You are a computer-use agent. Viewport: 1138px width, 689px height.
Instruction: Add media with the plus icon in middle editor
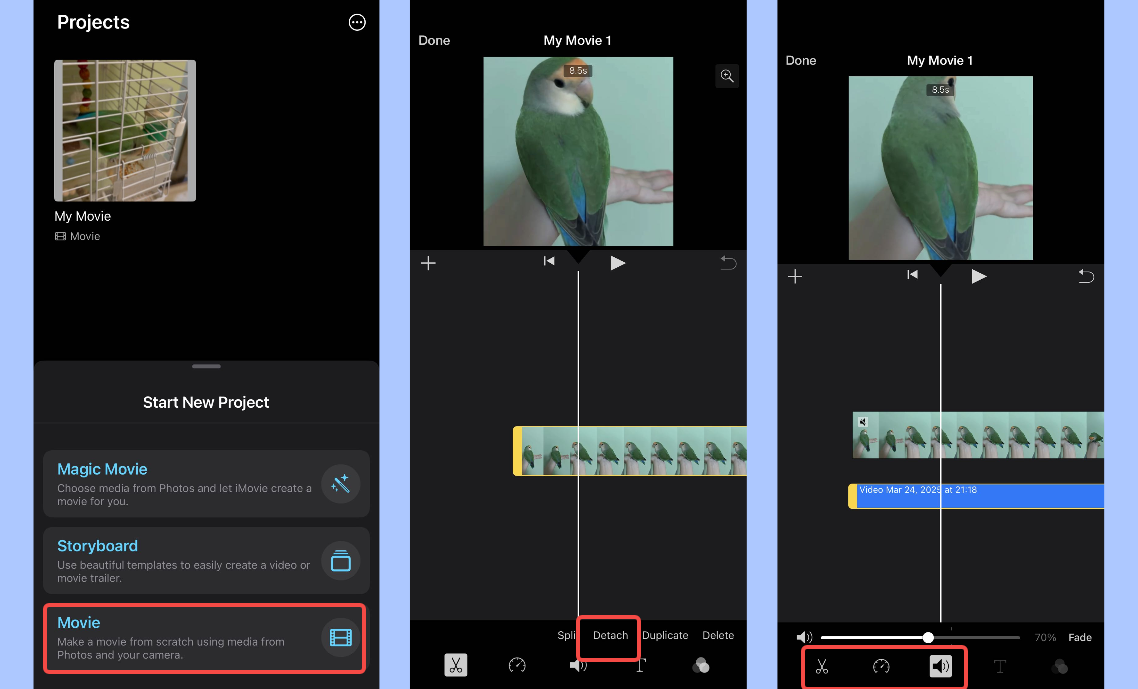coord(428,263)
